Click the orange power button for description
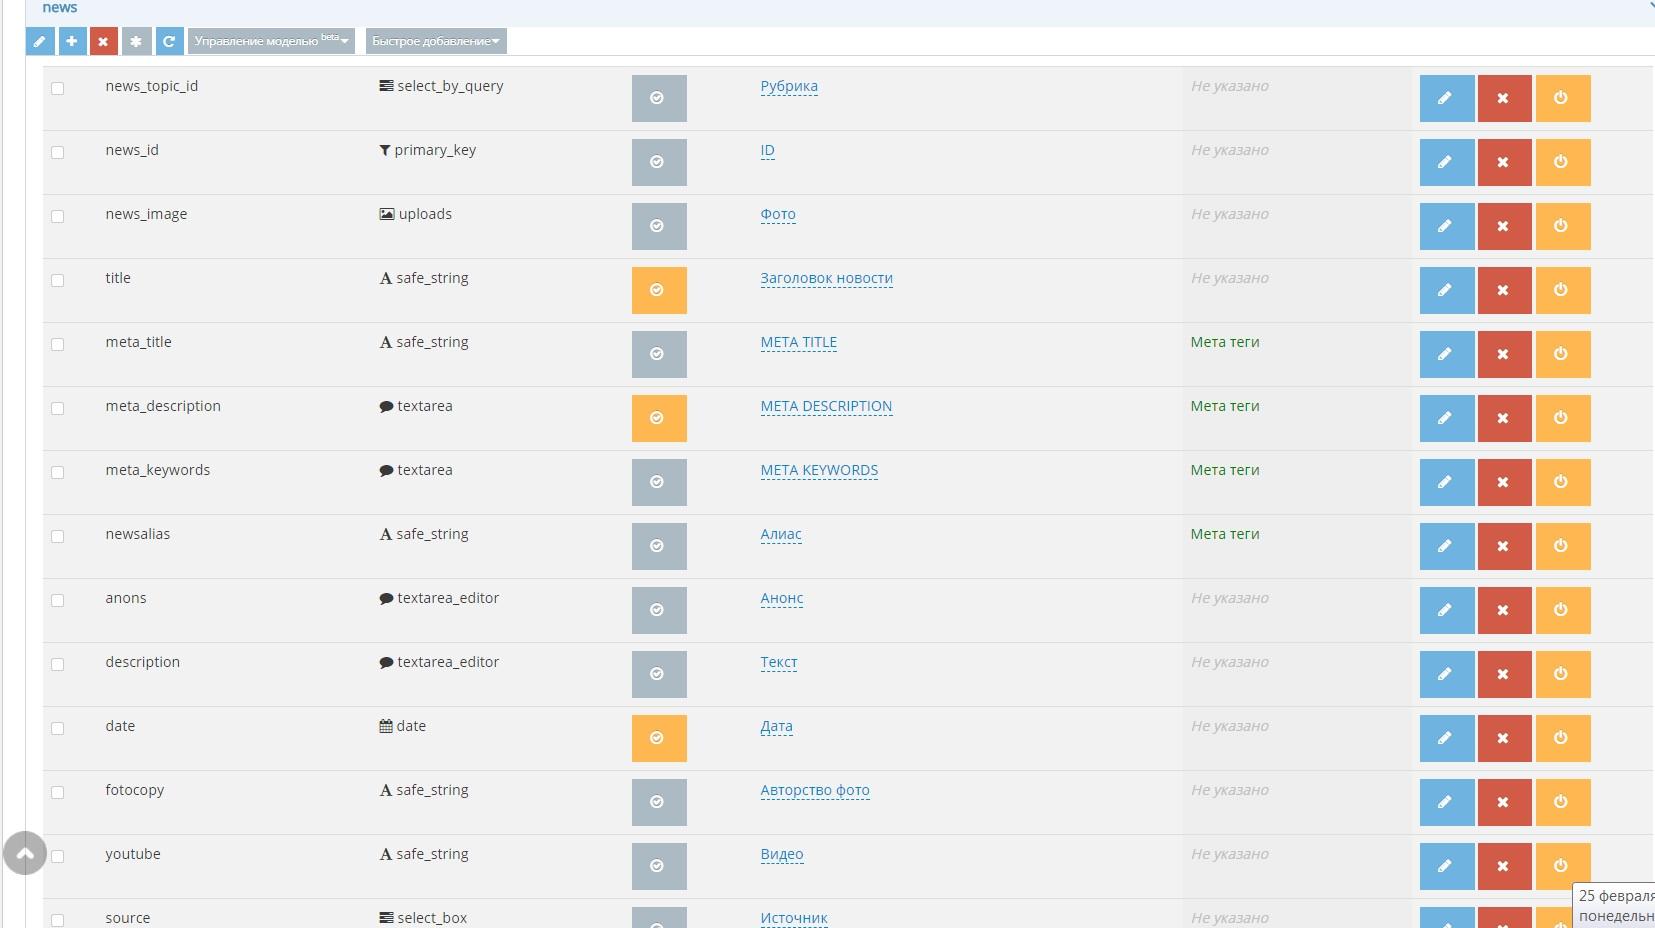 (x=1563, y=674)
